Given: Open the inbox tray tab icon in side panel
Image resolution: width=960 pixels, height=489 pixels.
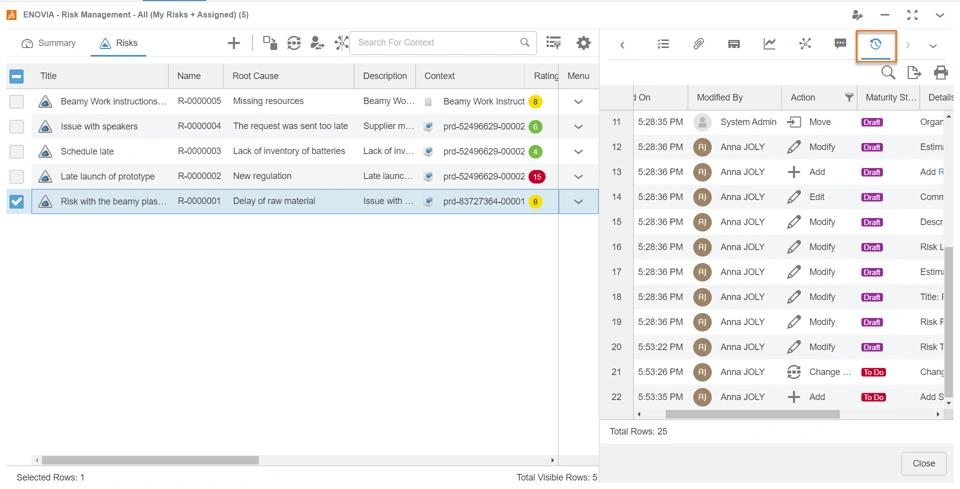Looking at the screenshot, I should pyautogui.click(x=734, y=43).
